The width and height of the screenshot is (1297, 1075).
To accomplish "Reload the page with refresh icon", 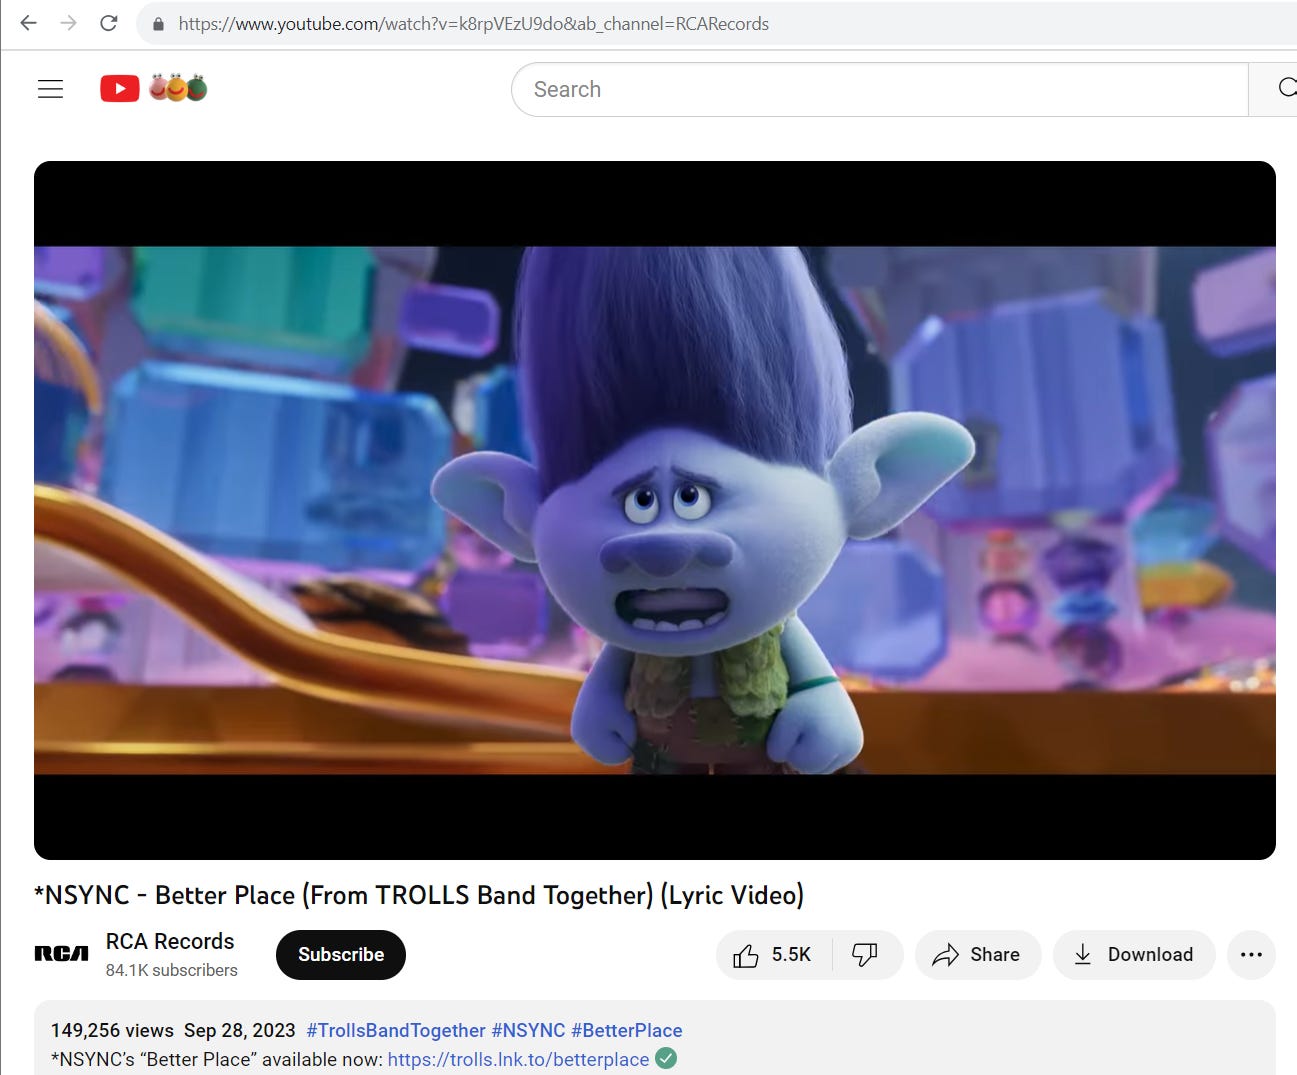I will 109,23.
